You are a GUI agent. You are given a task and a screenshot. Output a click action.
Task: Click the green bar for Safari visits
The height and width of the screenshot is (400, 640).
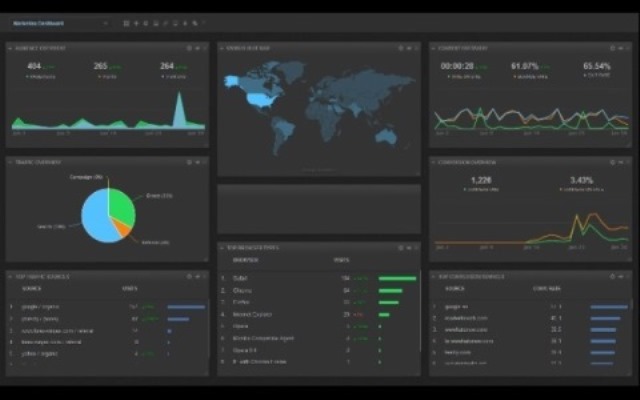point(398,278)
